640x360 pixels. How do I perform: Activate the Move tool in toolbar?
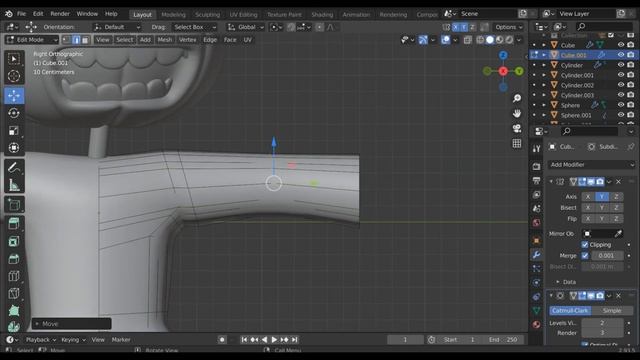click(x=14, y=96)
